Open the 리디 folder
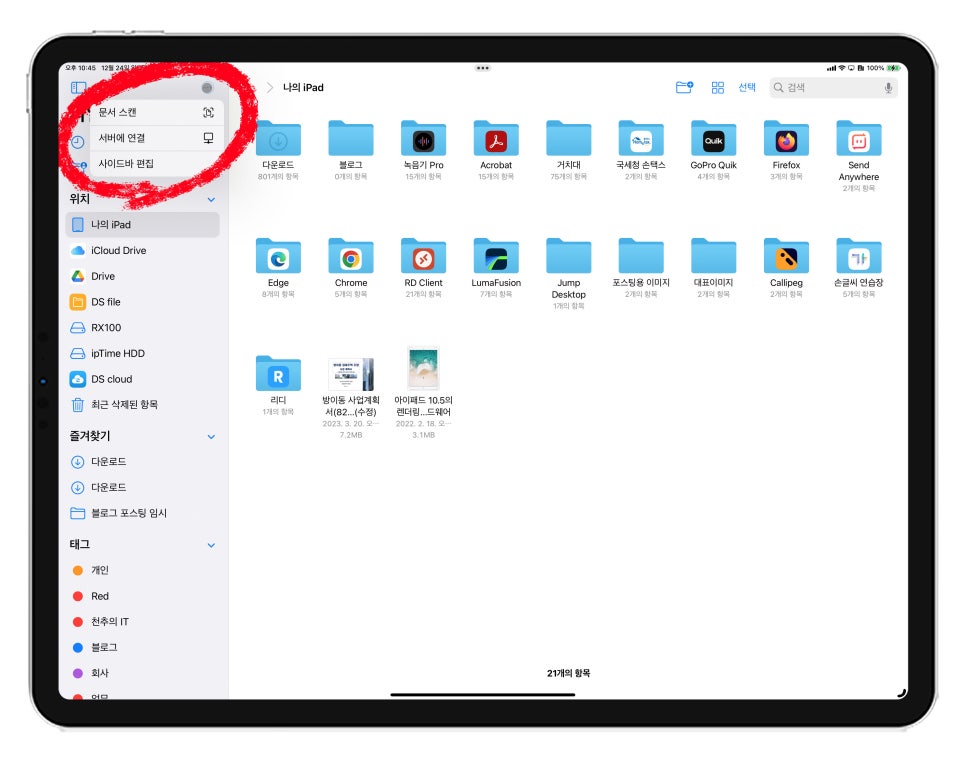 pyautogui.click(x=278, y=374)
